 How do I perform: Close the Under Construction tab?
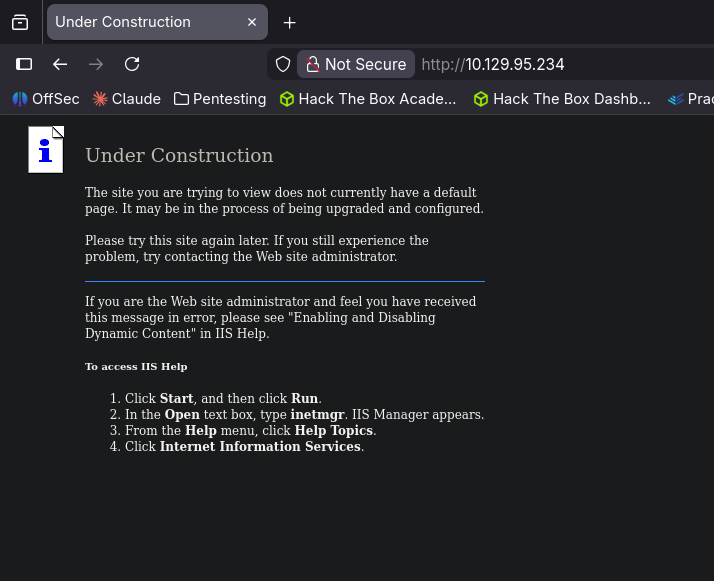pos(252,22)
